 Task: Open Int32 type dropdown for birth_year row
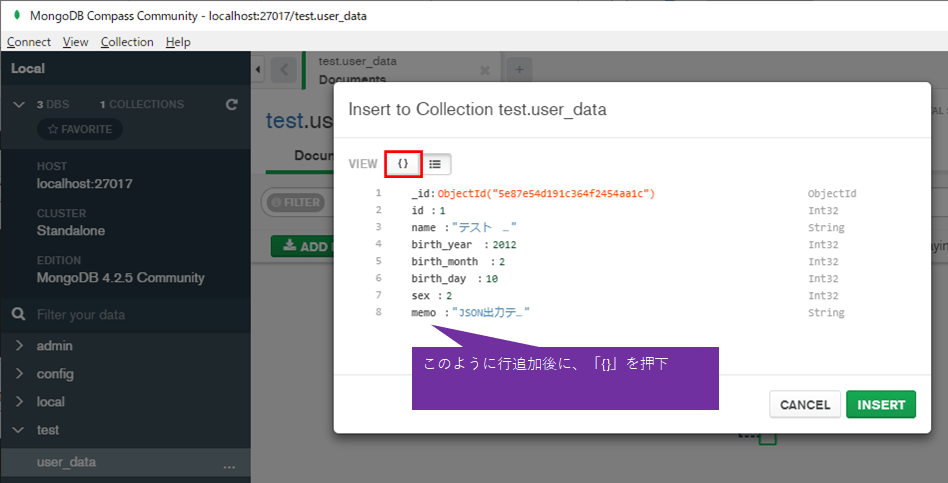coord(823,245)
